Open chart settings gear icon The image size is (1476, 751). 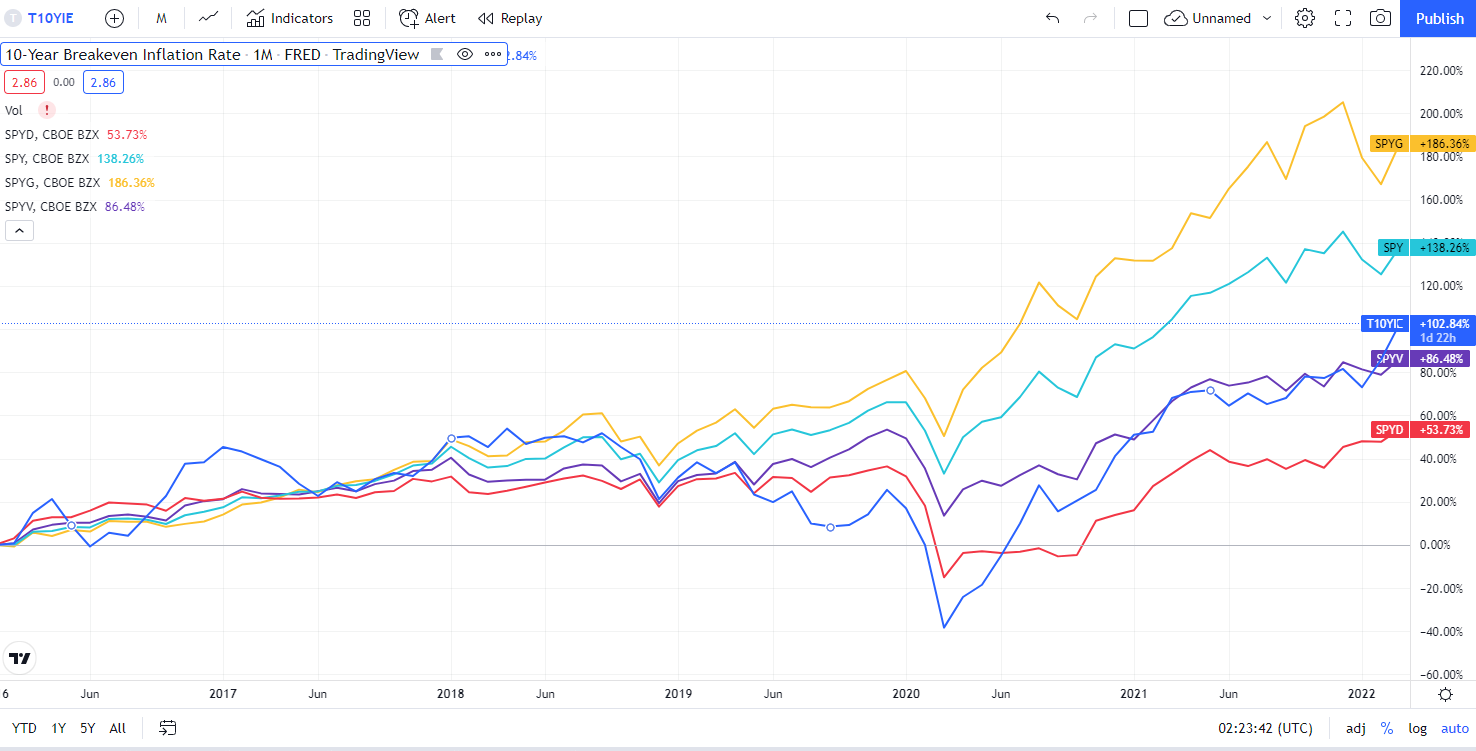point(1304,18)
